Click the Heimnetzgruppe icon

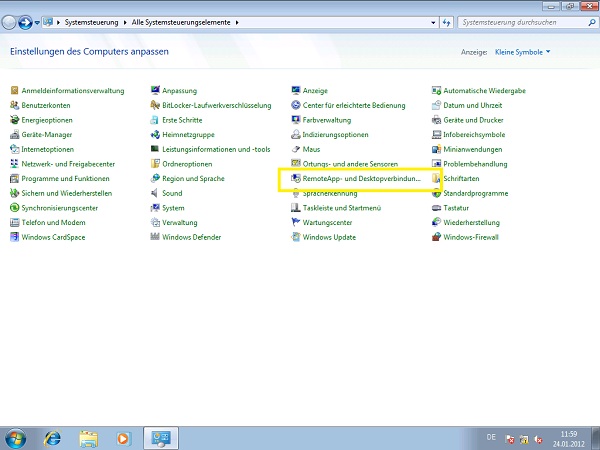pyautogui.click(x=155, y=135)
